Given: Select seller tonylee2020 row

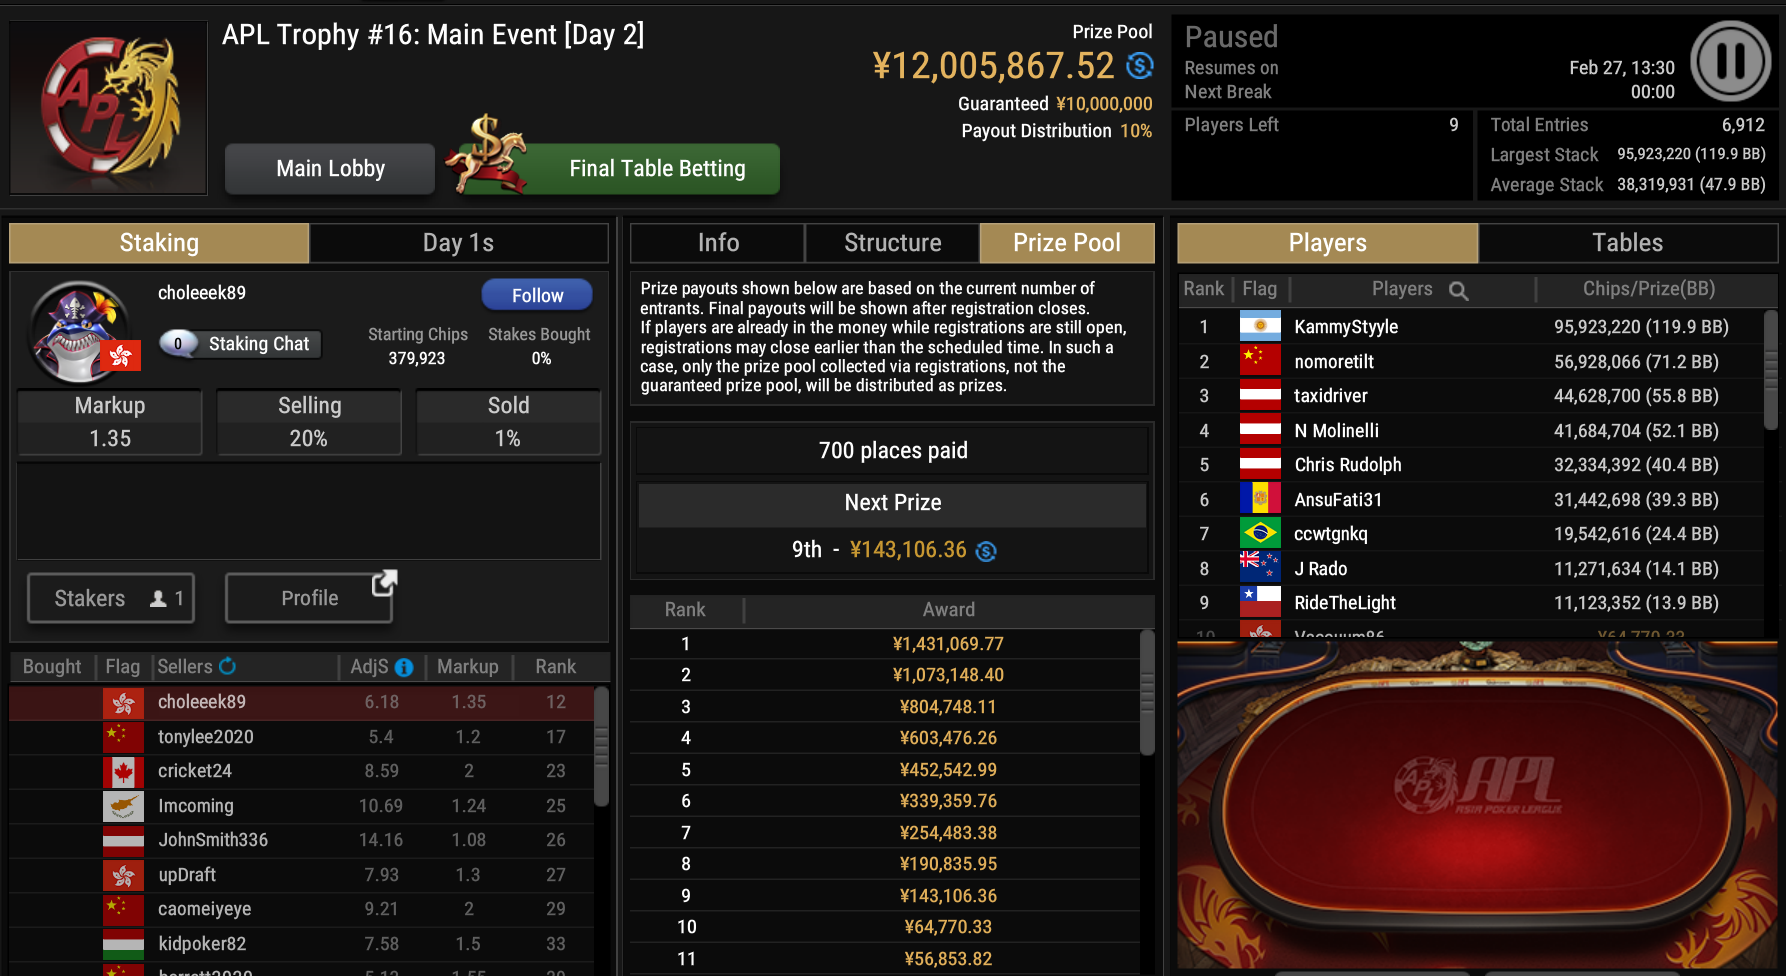Looking at the screenshot, I should point(302,737).
